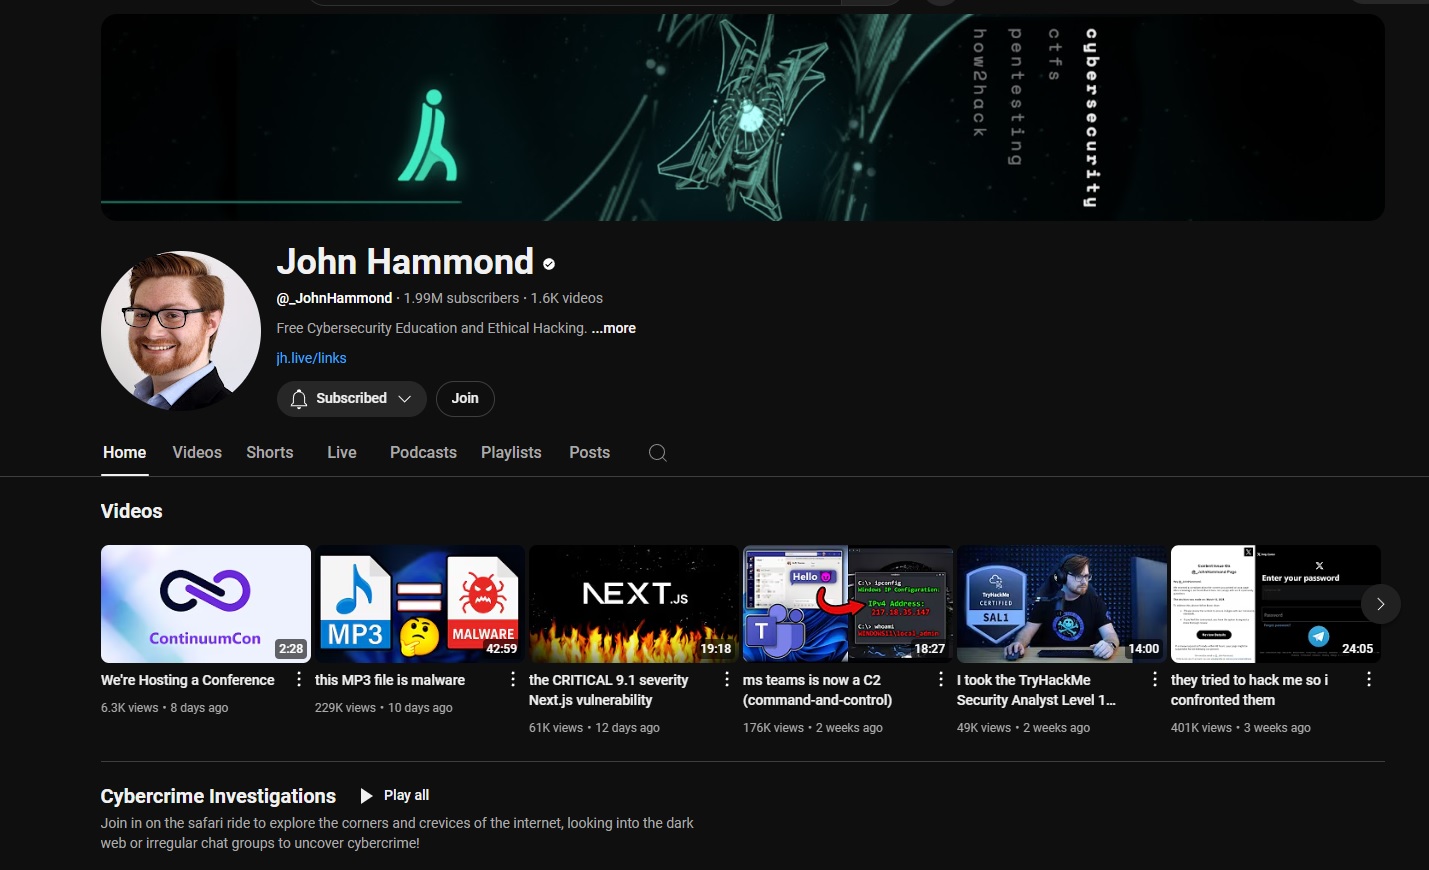Click title We're Hosting a Conference
This screenshot has width=1429, height=870.
click(187, 680)
